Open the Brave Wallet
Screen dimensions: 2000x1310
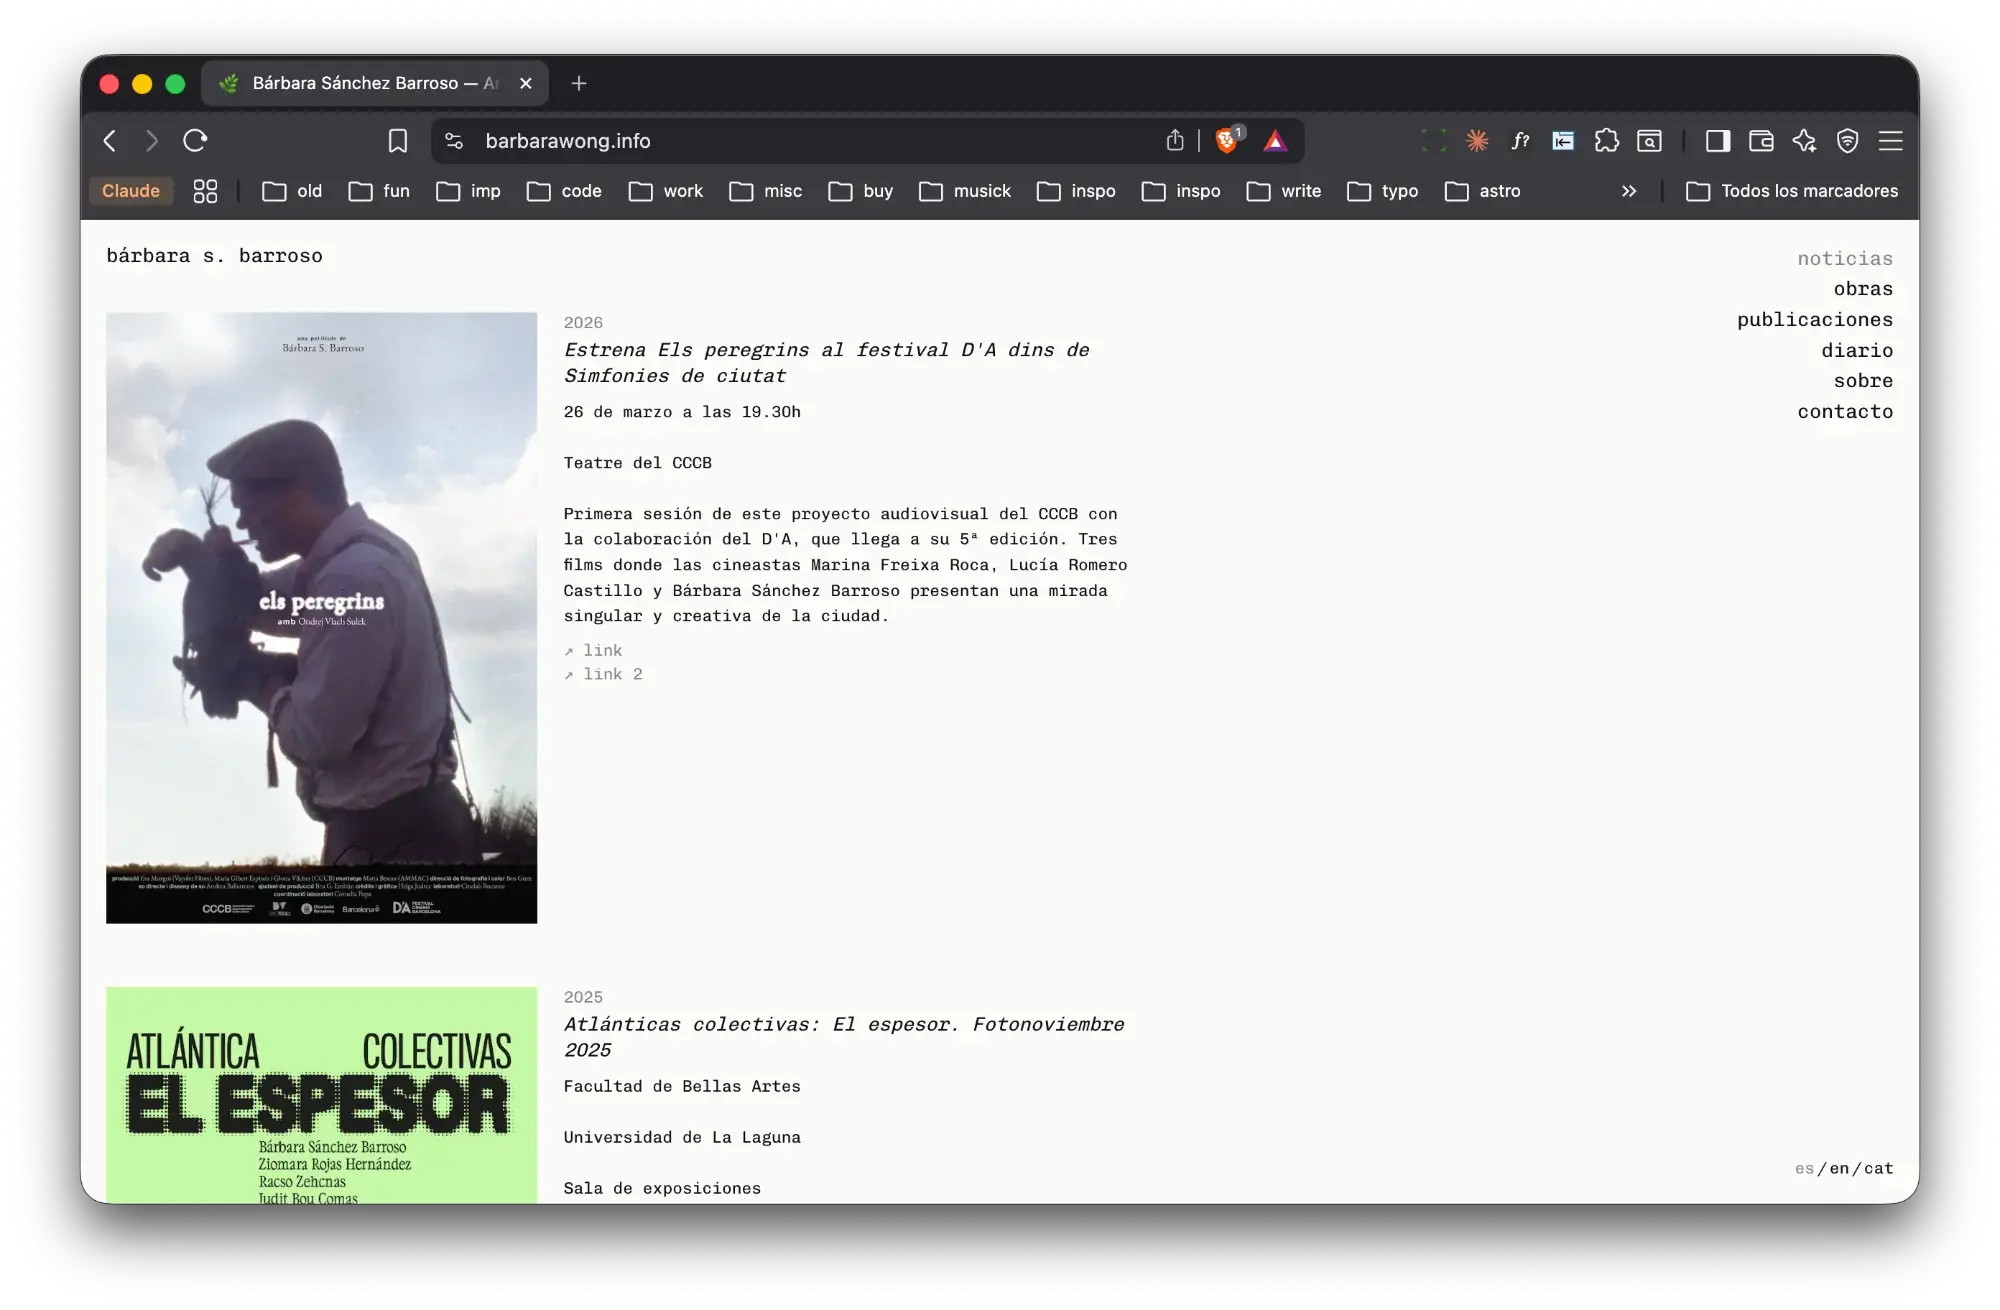pyautogui.click(x=1761, y=141)
